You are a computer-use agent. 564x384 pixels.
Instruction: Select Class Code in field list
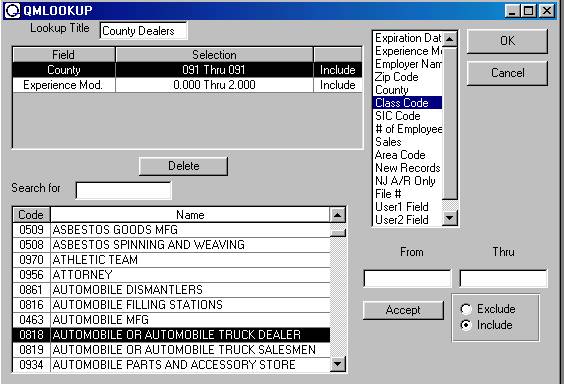click(x=408, y=102)
